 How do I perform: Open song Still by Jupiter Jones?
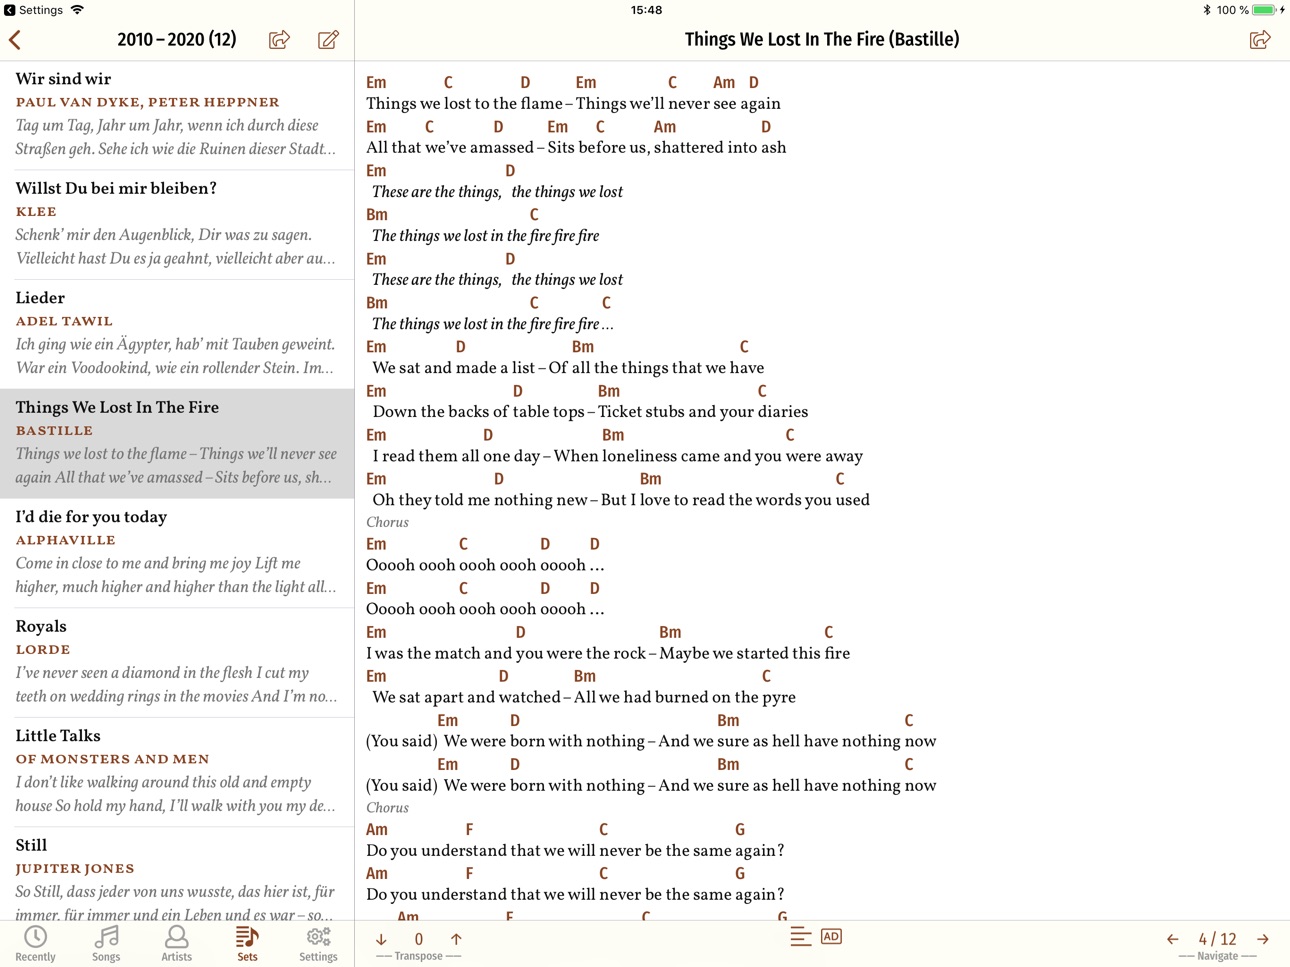[177, 876]
